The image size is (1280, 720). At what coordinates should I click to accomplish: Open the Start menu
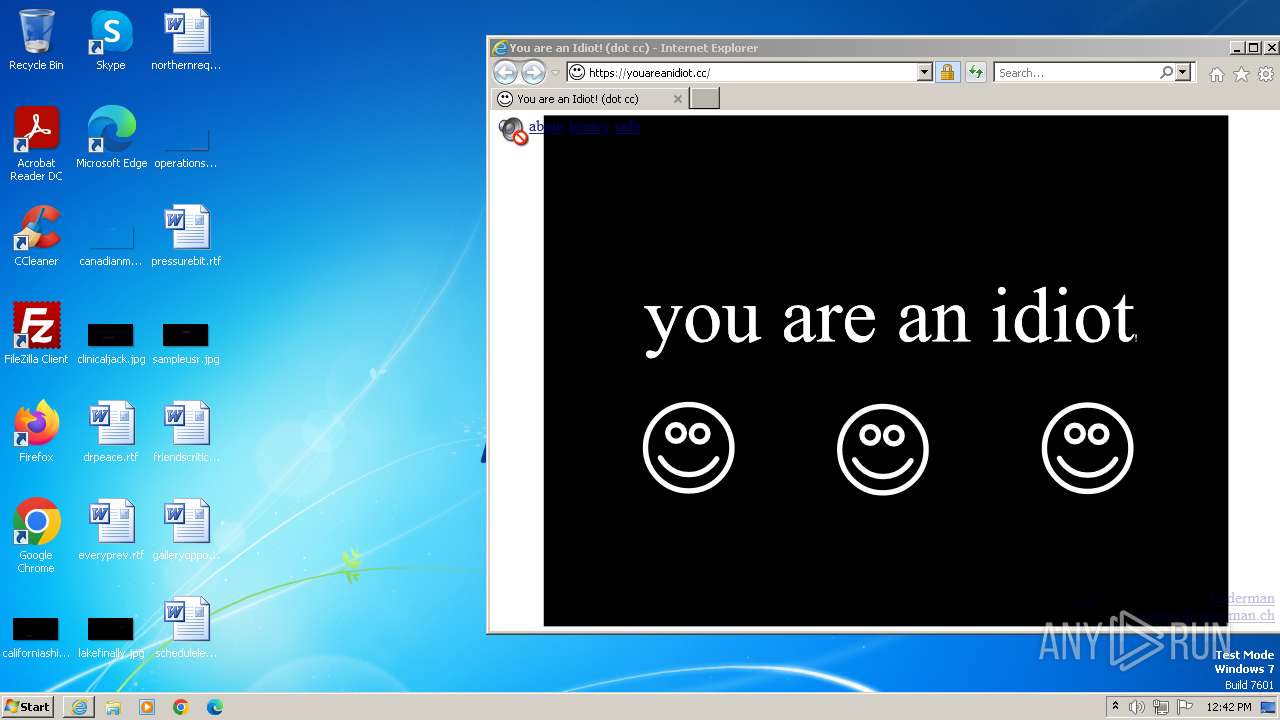pos(27,706)
